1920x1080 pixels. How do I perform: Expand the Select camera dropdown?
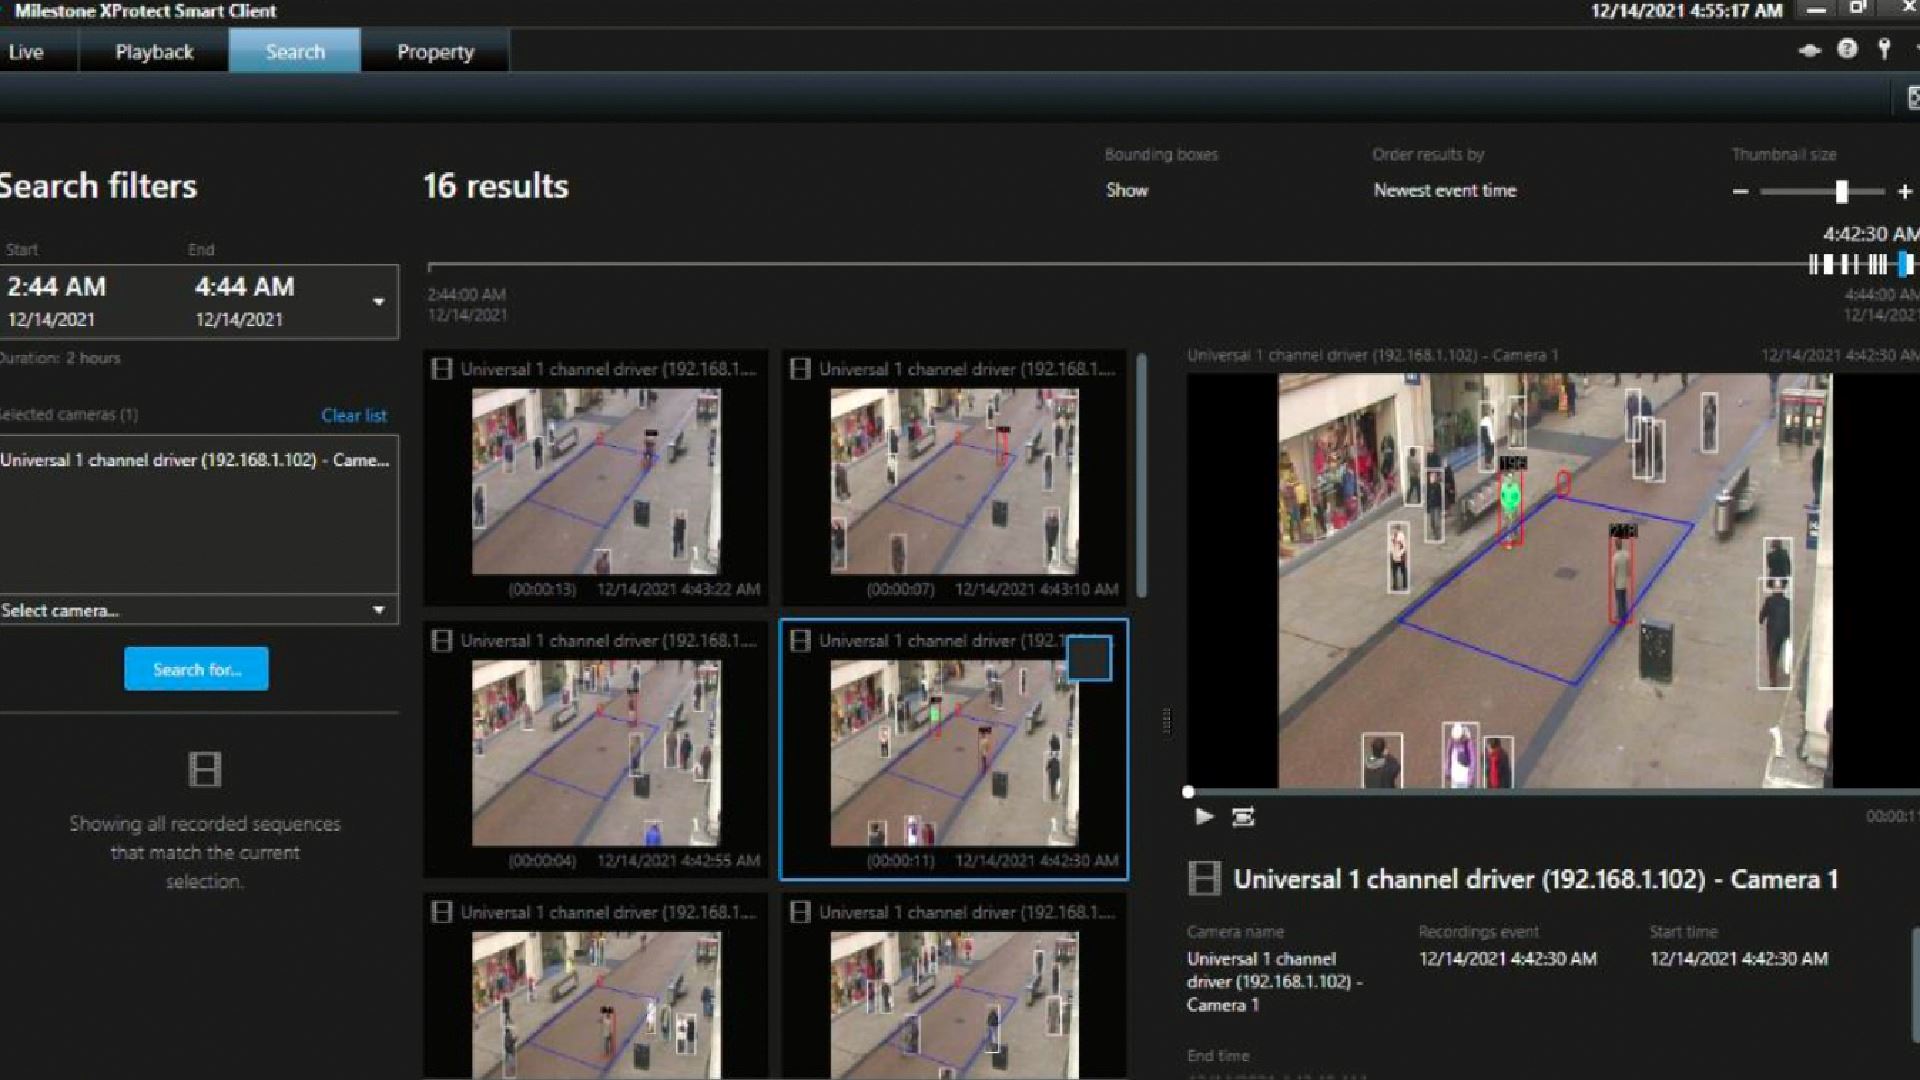[x=199, y=610]
